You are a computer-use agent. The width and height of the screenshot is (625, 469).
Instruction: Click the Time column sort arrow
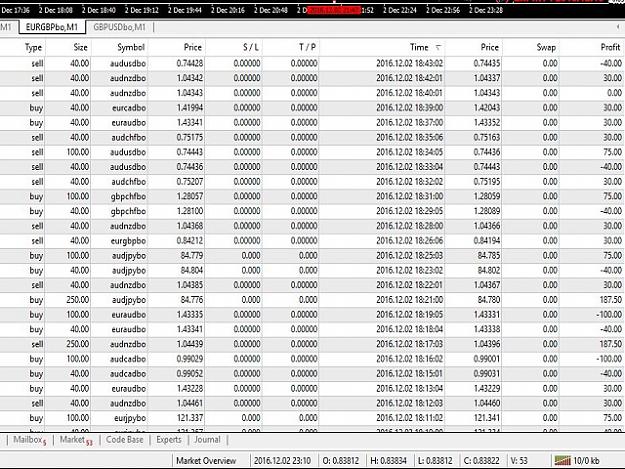coord(438,47)
